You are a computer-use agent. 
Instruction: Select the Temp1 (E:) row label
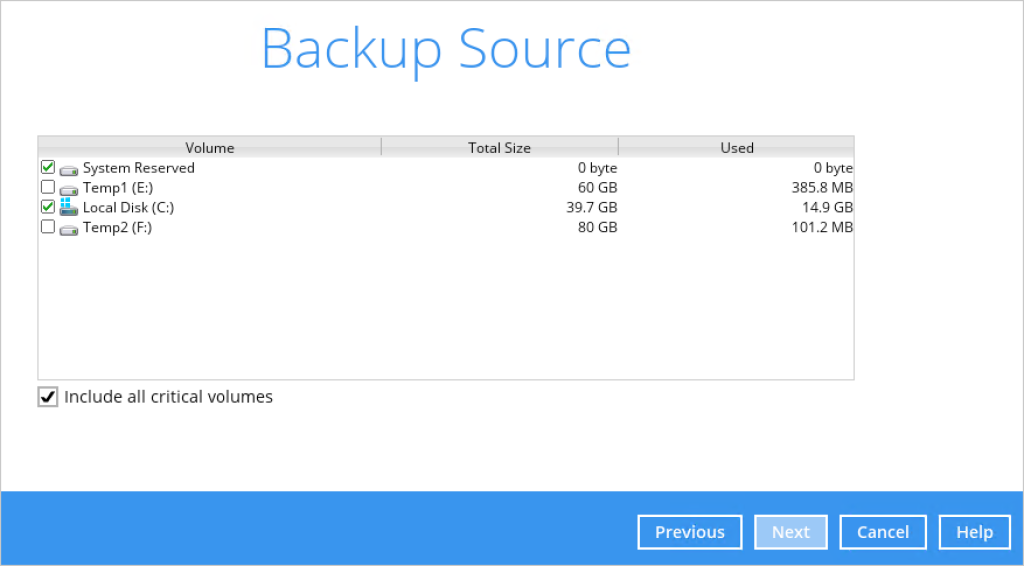[118, 188]
